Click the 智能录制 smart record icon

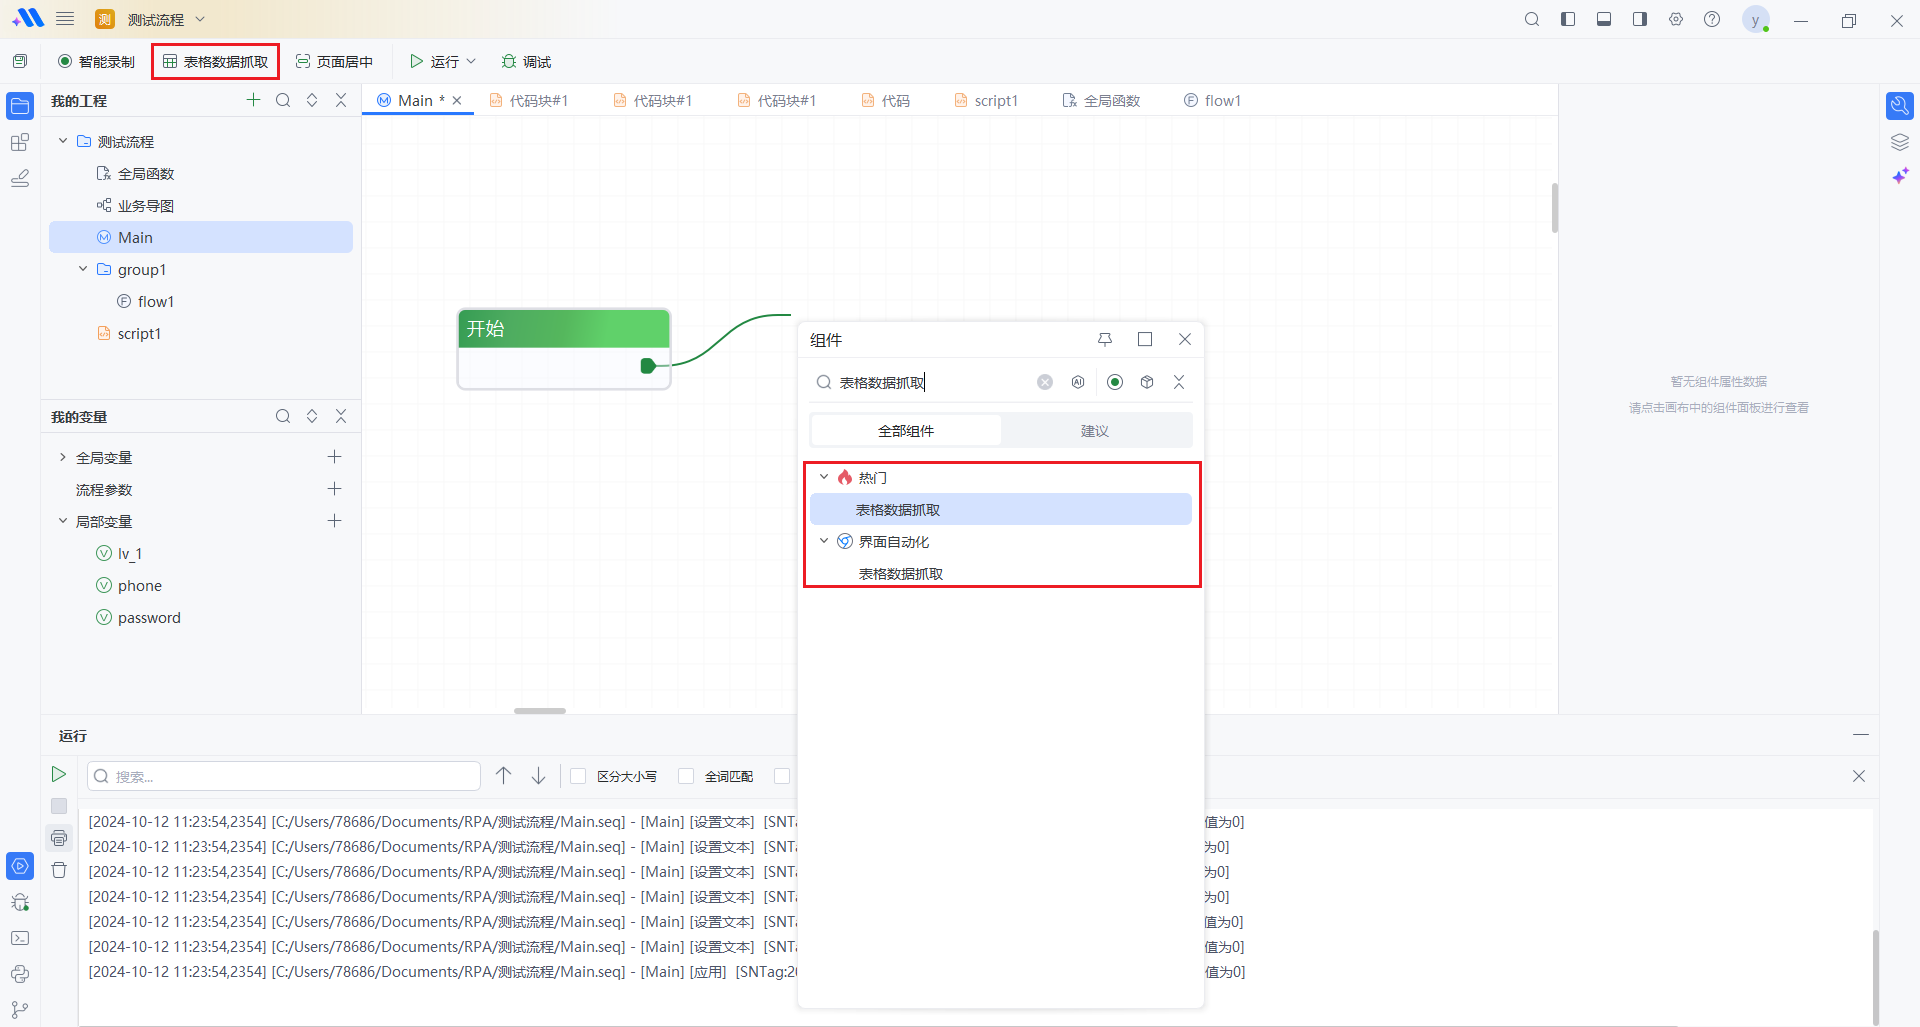coord(65,62)
